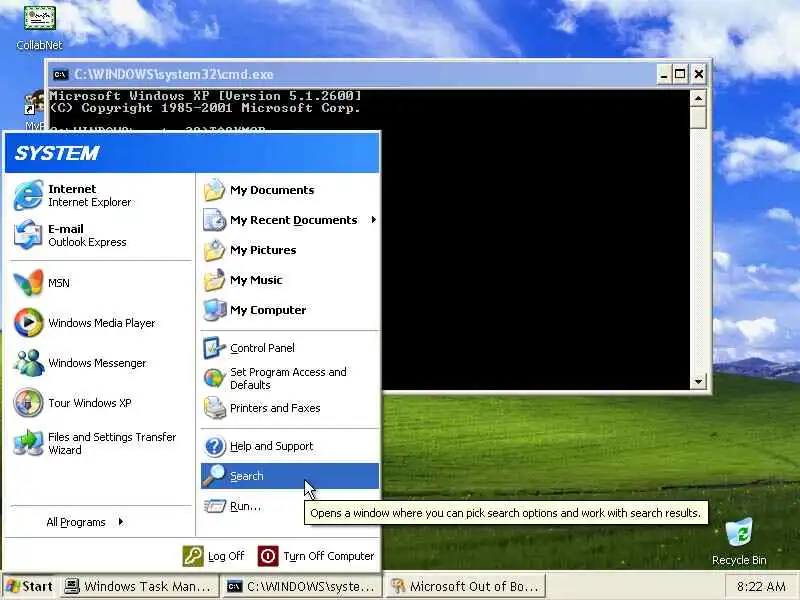This screenshot has height=600, width=800.
Task: Open My Pictures folder icon
Action: point(214,250)
